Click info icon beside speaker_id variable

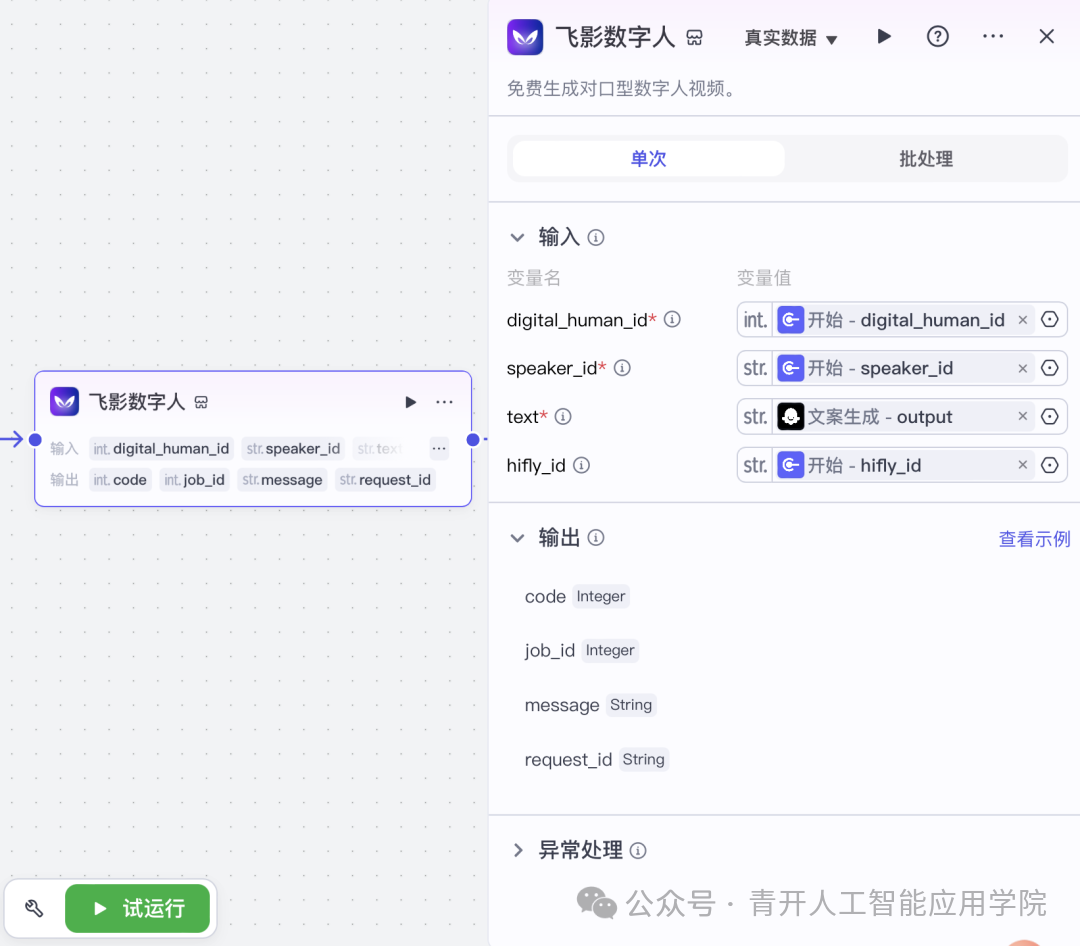pyautogui.click(x=622, y=368)
